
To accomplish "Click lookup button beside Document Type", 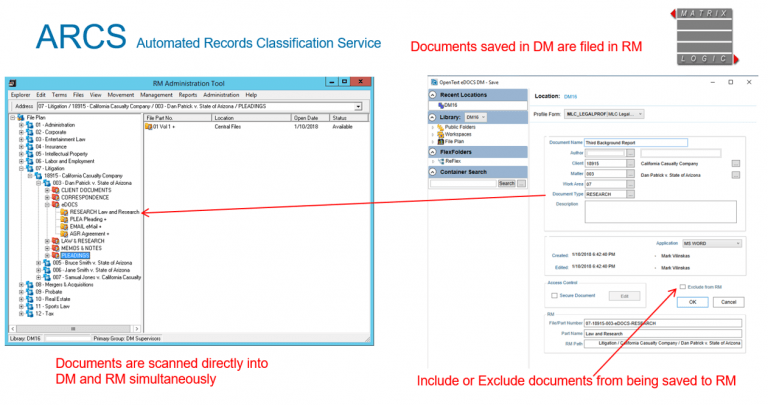I will point(630,194).
